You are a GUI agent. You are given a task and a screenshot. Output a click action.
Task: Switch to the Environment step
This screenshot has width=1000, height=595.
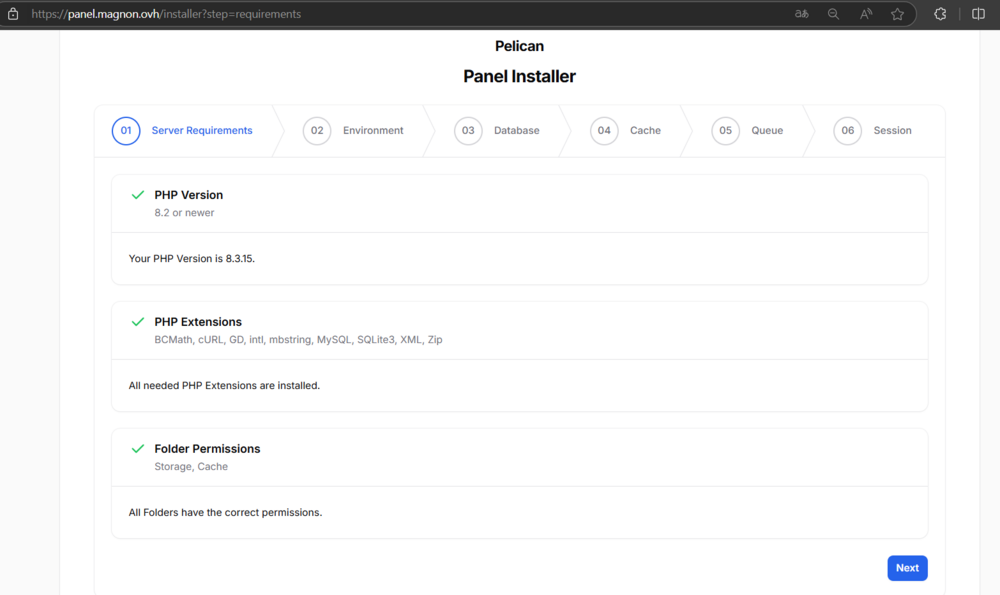point(373,130)
